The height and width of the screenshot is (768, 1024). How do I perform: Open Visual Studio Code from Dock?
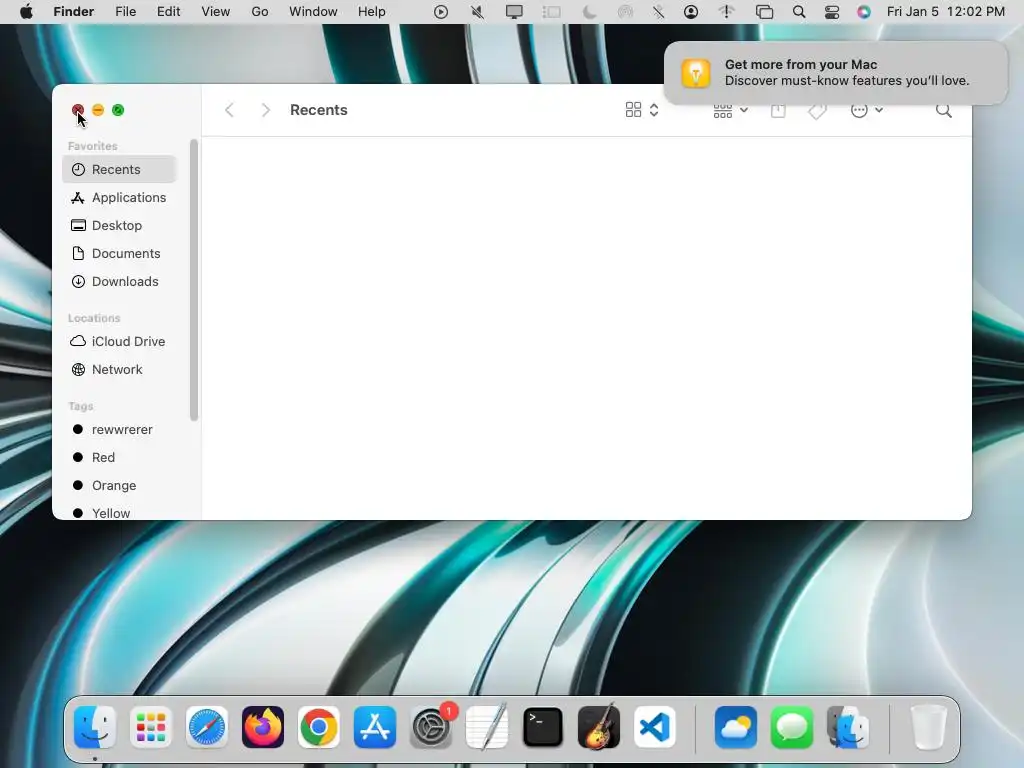[655, 727]
